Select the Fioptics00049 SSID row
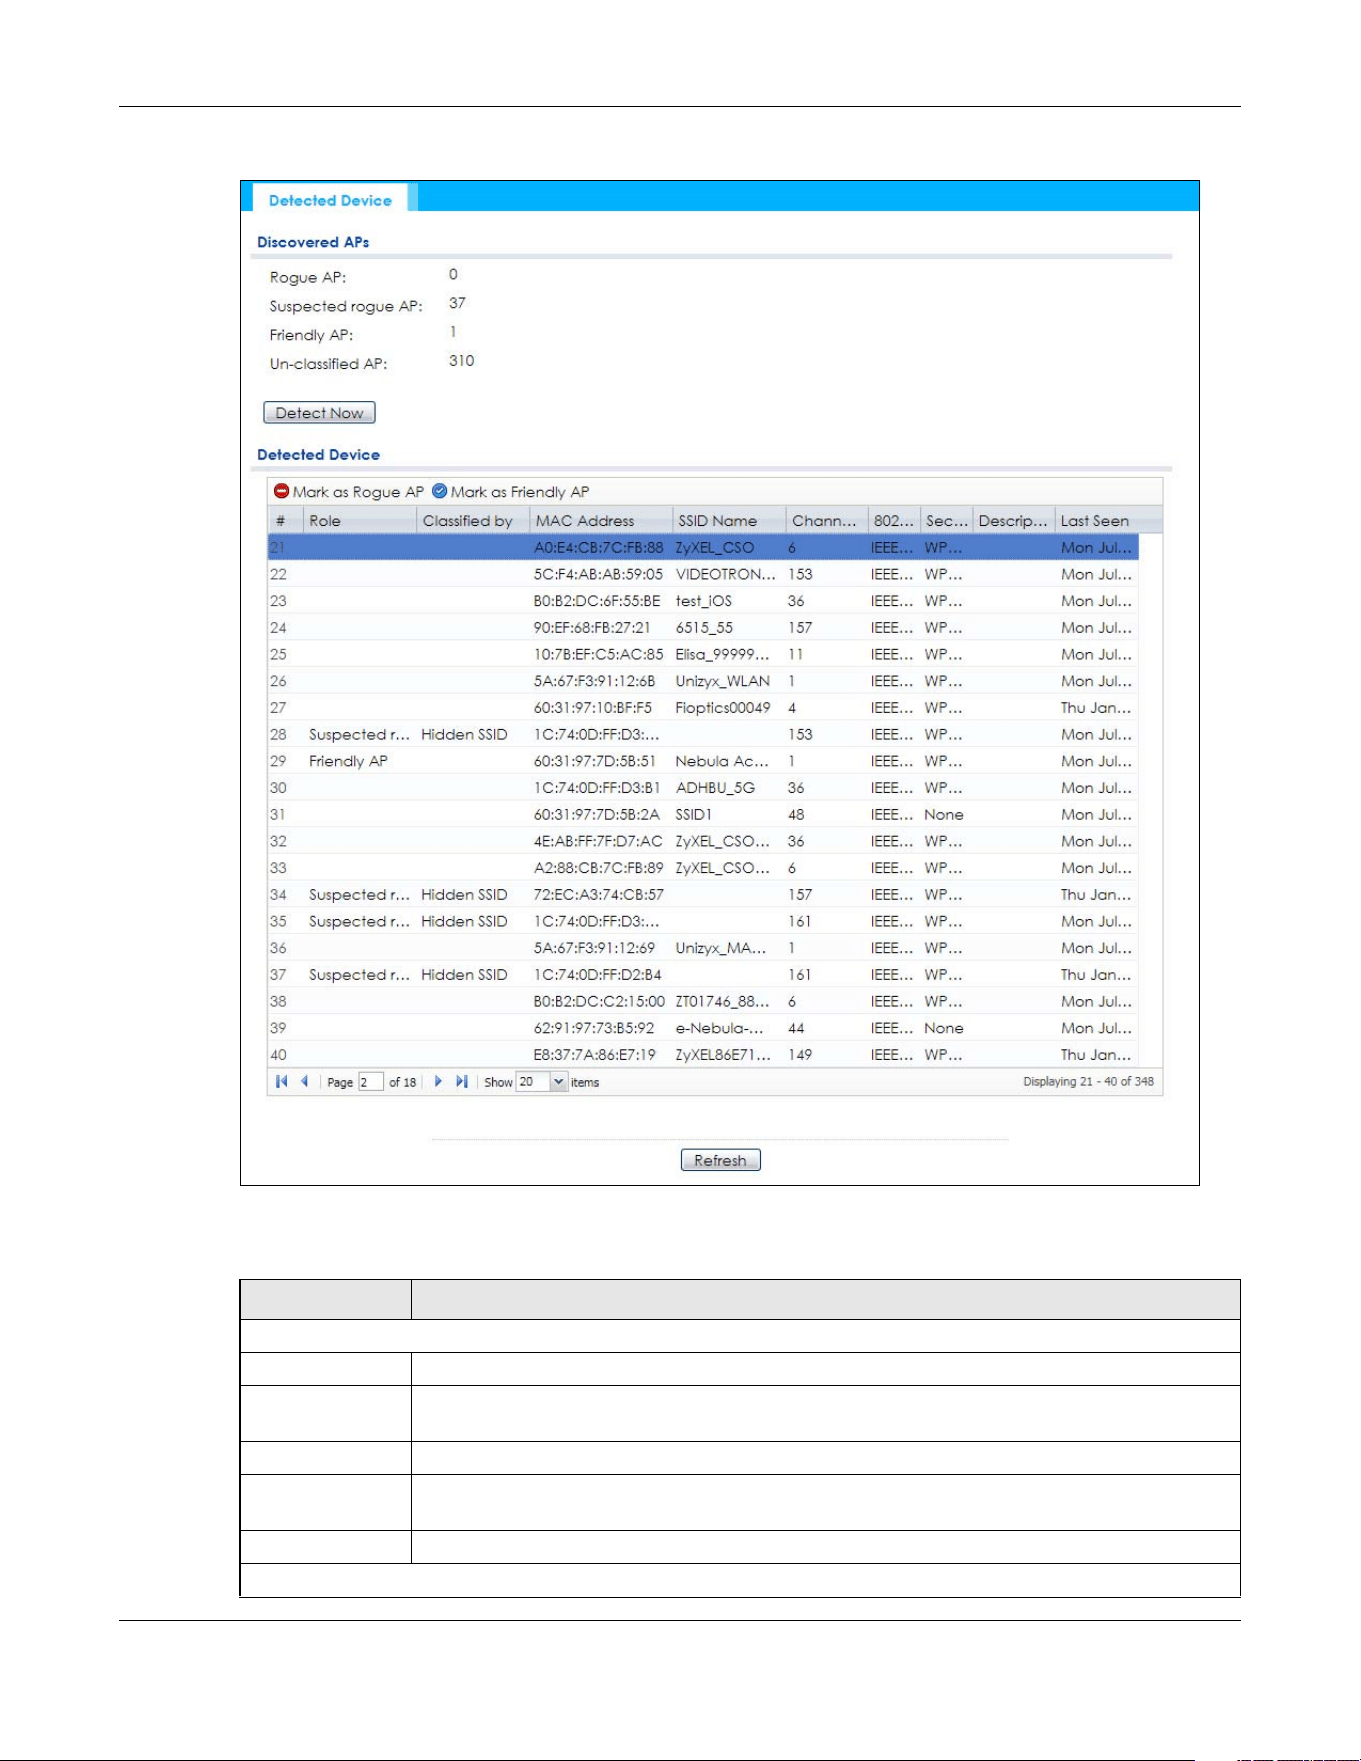Screen dimensions: 1361x1761 [703, 707]
